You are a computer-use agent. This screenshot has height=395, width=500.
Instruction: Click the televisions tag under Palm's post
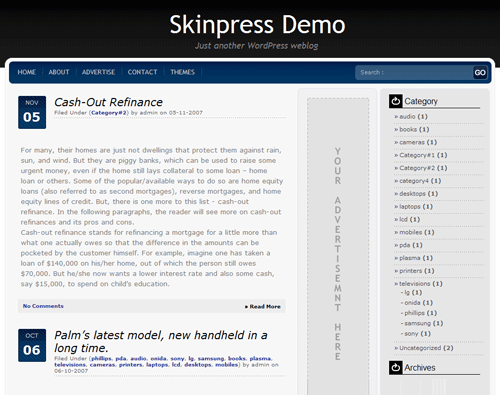[x=70, y=365]
